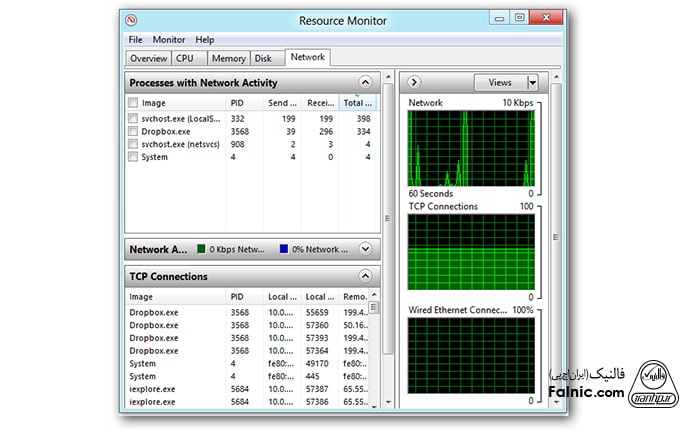Collapse the Processes with Network Activity section

pos(365,83)
